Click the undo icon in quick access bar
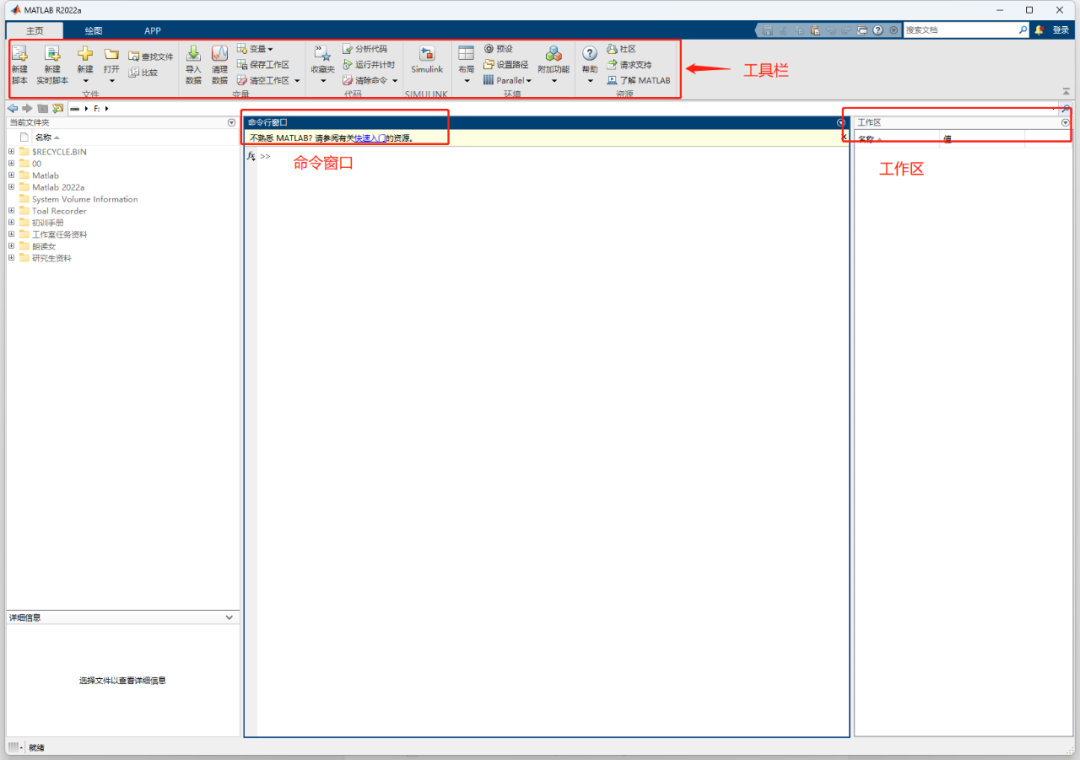The width and height of the screenshot is (1080, 760). 831,30
